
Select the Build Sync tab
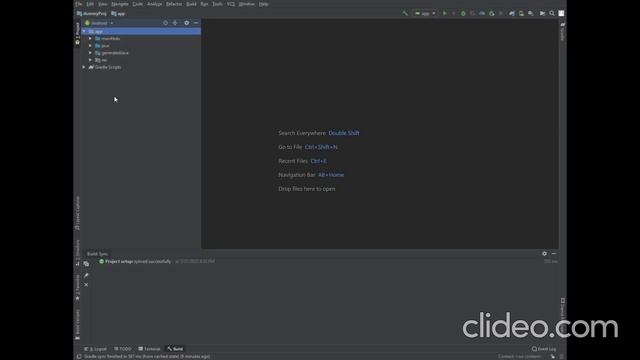pyautogui.click(x=97, y=254)
